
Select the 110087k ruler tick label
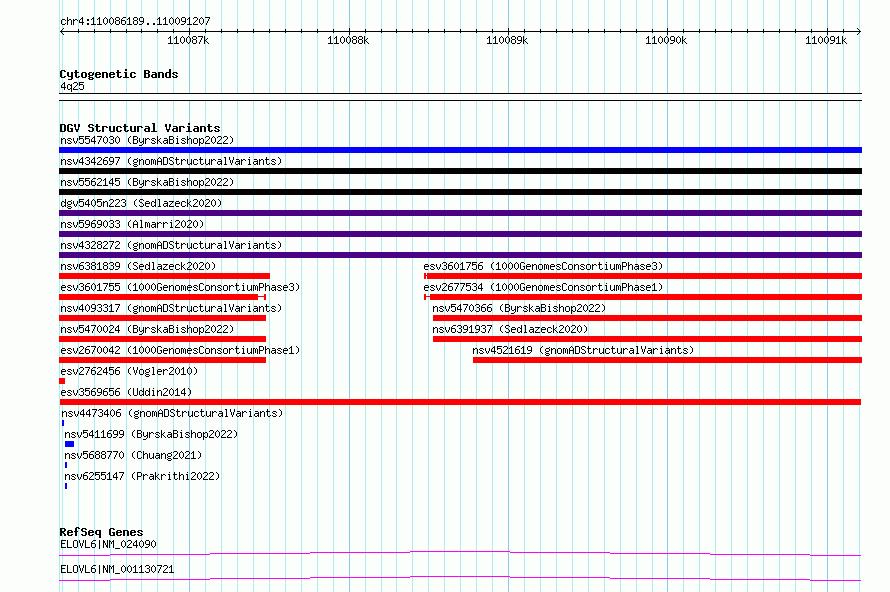tap(188, 40)
